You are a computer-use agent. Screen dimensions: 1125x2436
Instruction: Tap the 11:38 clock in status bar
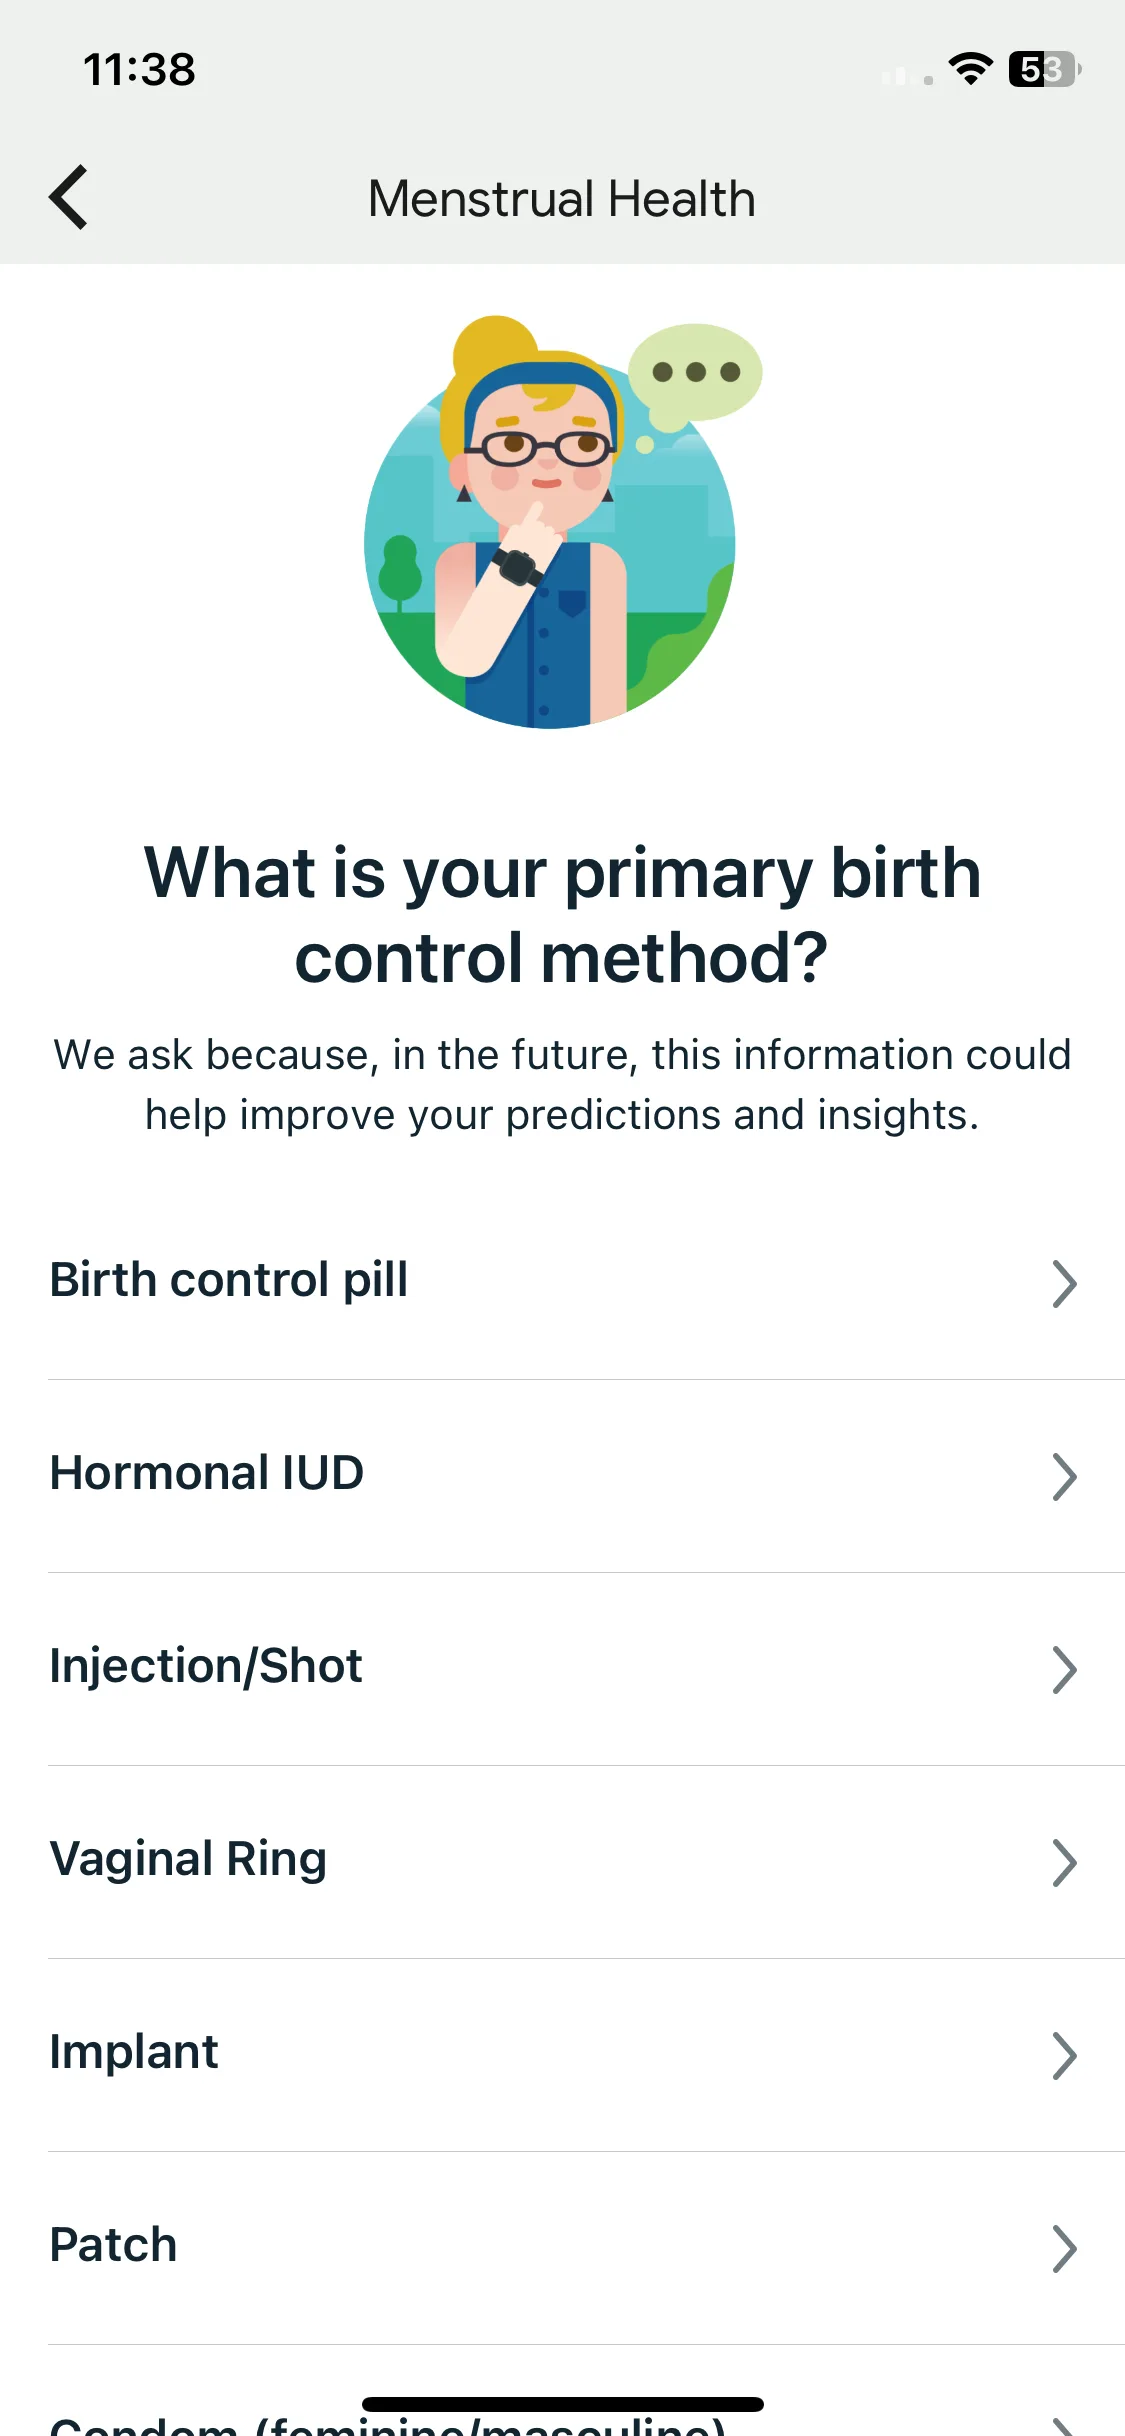[139, 70]
